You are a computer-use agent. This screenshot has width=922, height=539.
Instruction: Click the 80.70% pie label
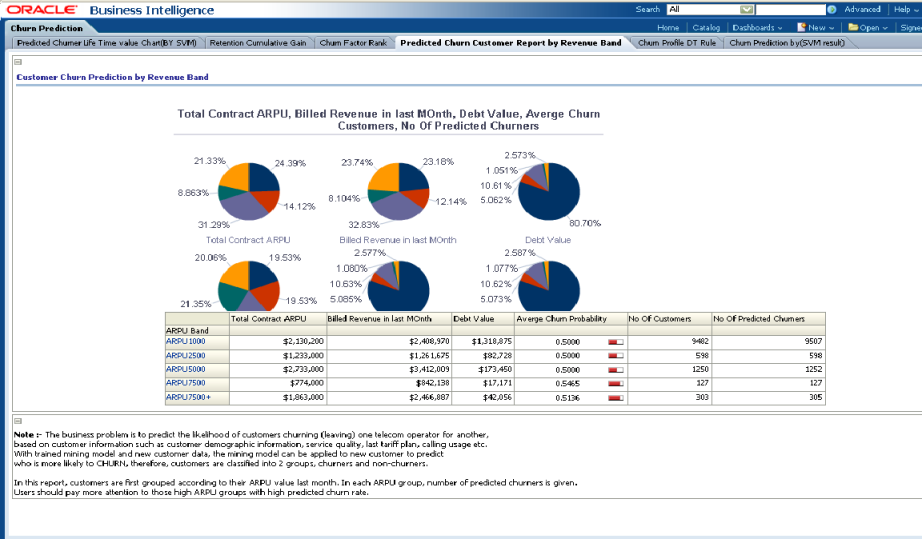(585, 223)
